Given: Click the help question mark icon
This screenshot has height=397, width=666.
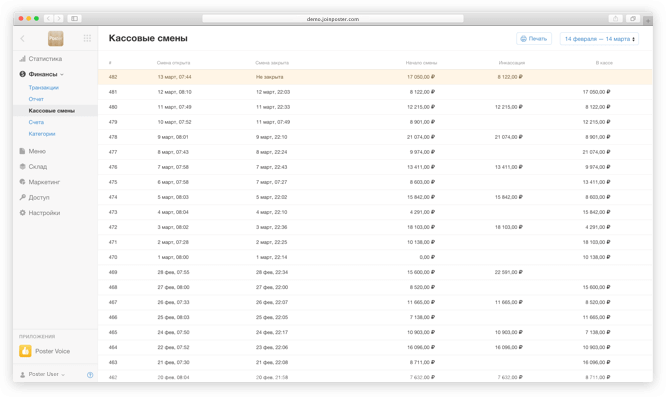Looking at the screenshot, I should [x=90, y=375].
